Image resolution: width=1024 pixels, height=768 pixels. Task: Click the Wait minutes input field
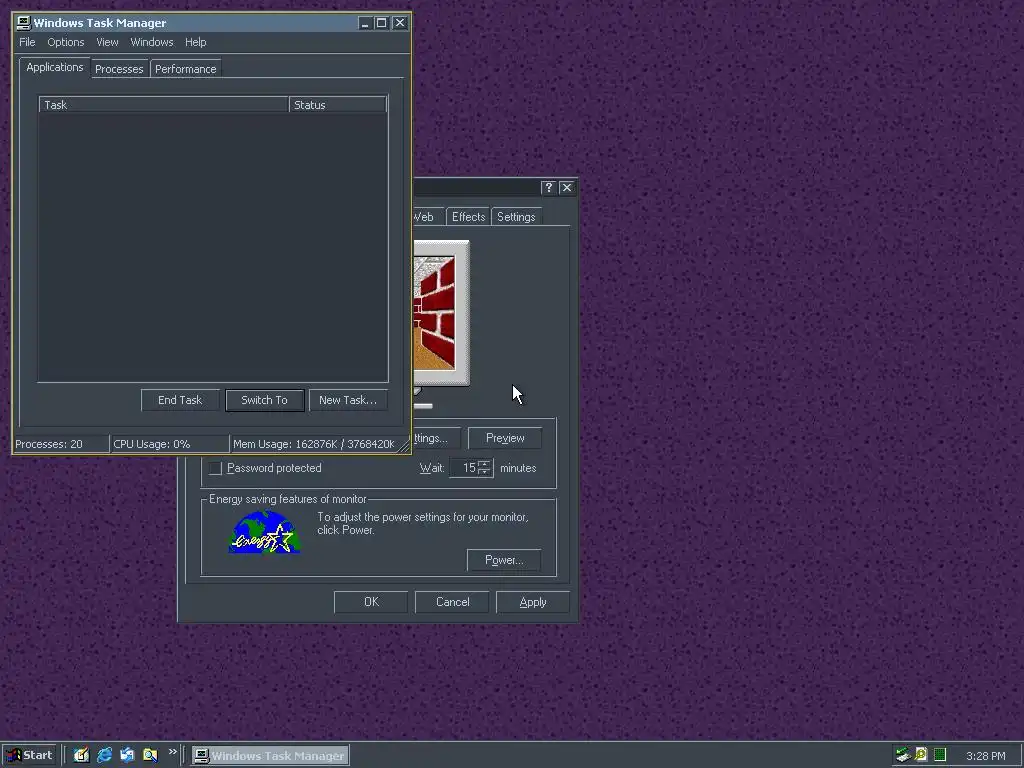463,468
